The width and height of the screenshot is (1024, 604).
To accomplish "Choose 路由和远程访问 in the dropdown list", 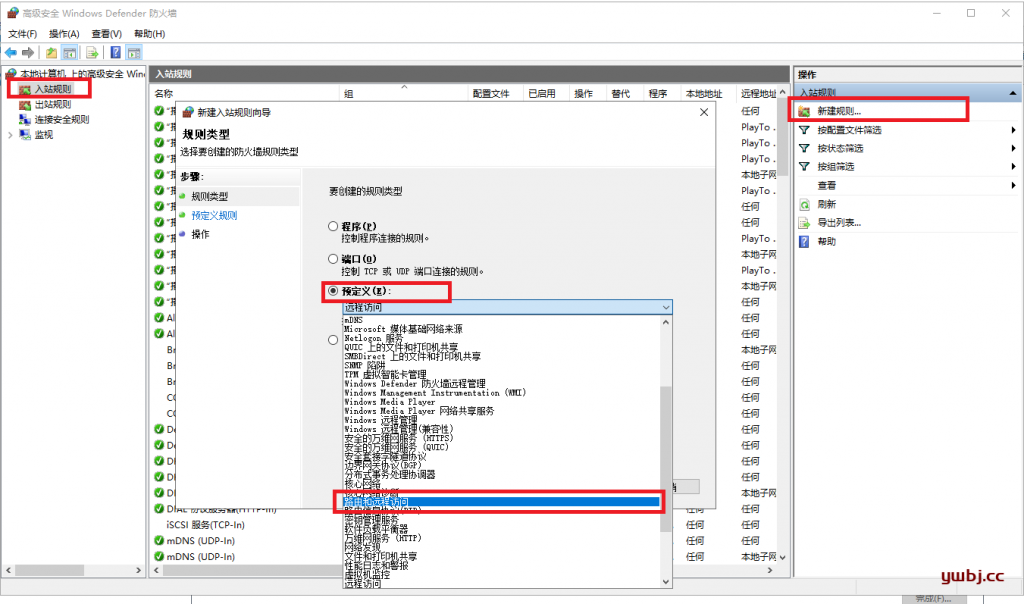I will [x=501, y=501].
